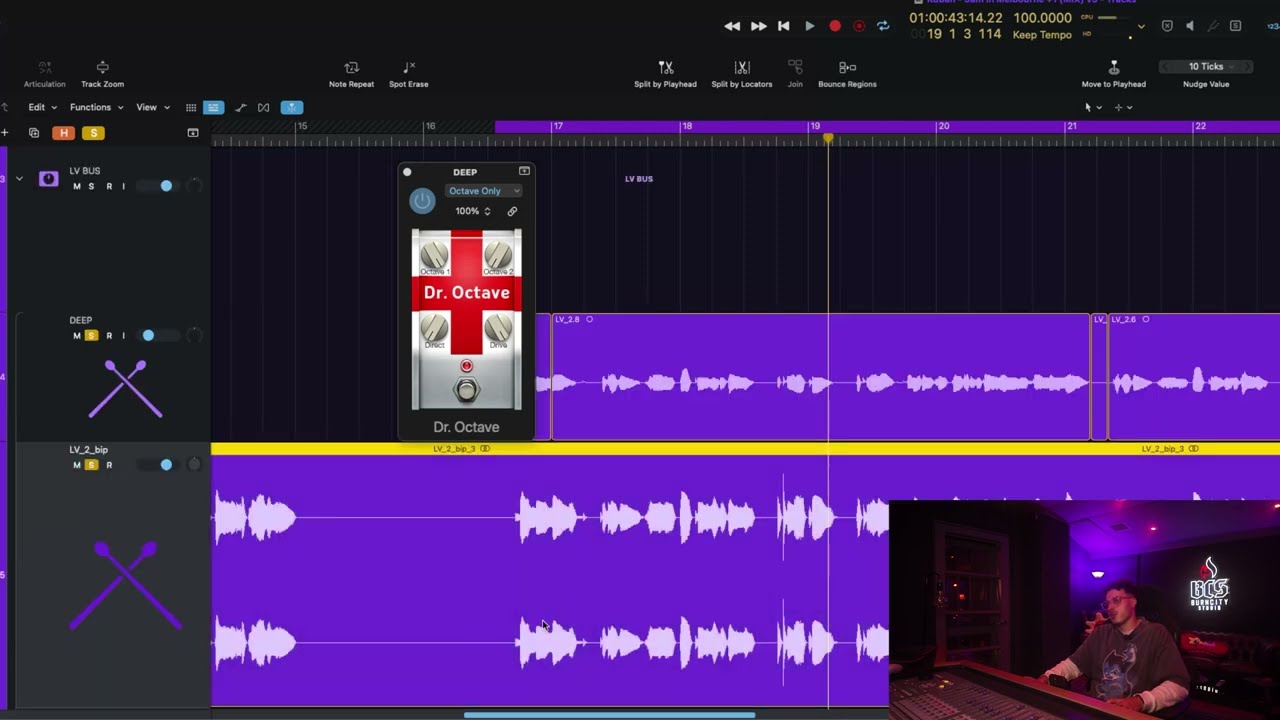This screenshot has width=1280, height=720.
Task: Toggle the orange Hide (H) button
Action: point(64,133)
